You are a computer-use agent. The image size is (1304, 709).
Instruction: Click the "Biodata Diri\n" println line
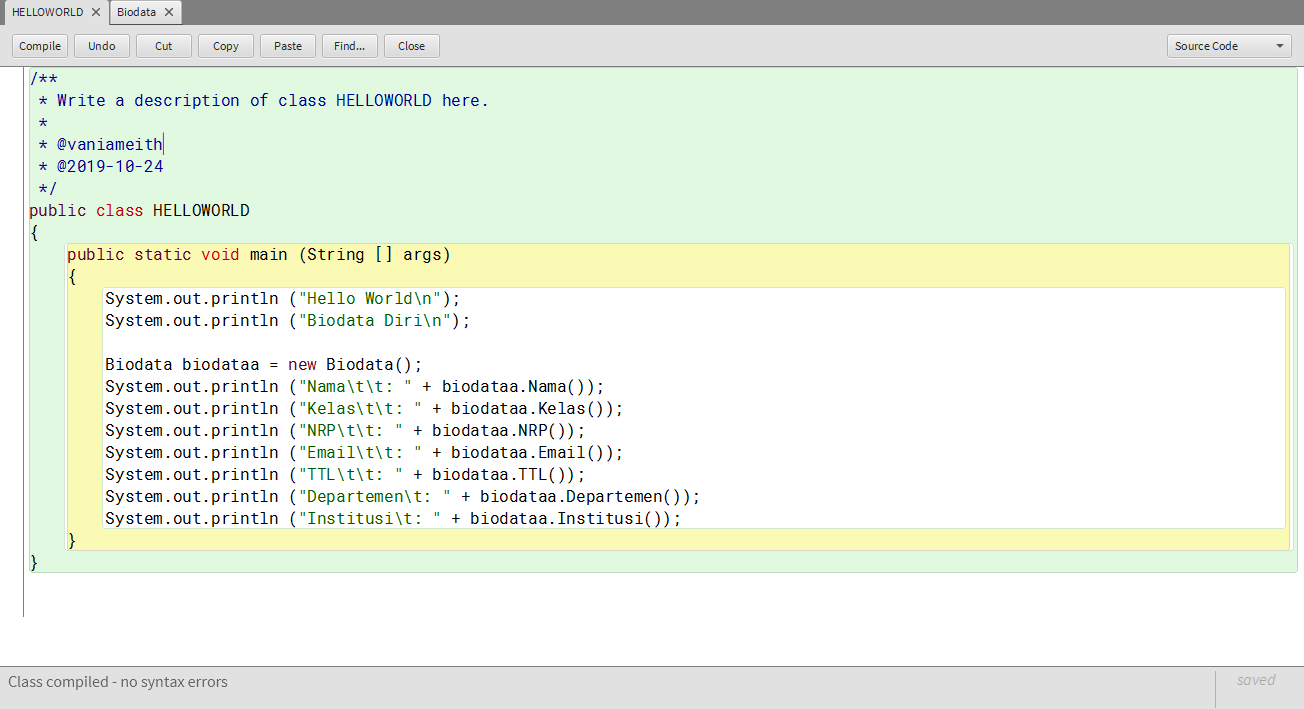[x=288, y=320]
